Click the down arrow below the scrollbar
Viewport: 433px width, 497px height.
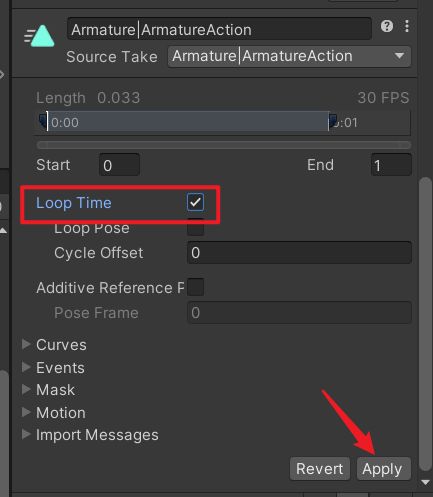coord(425,482)
